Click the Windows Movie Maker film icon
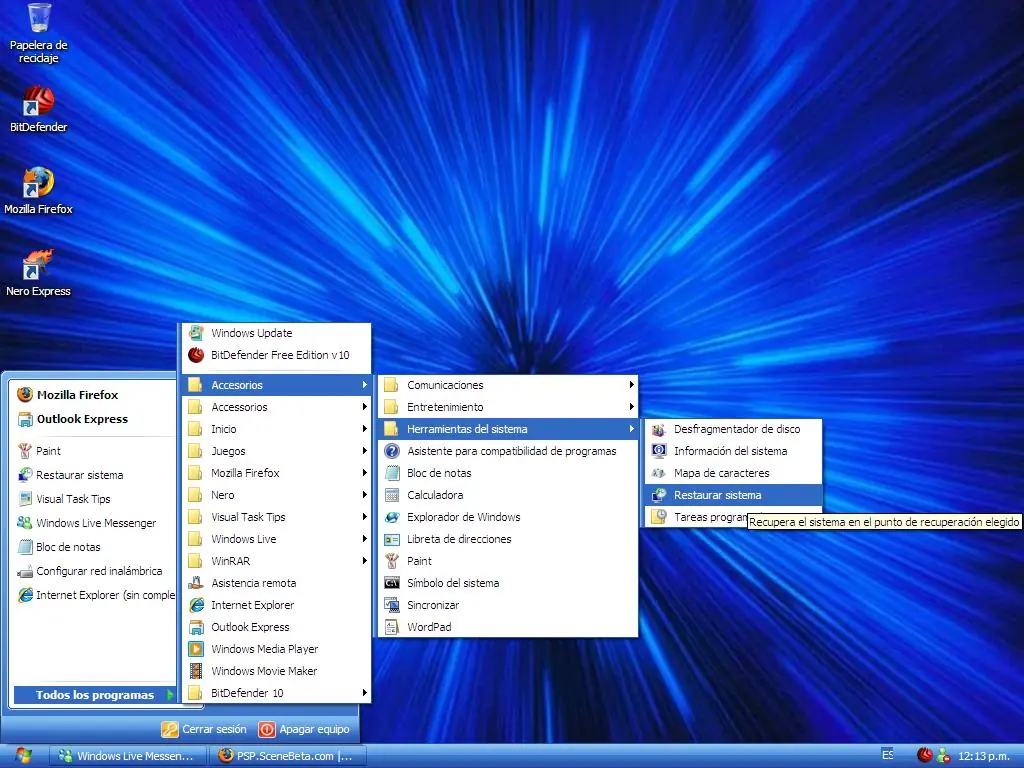Viewport: 1024px width, 768px height. 196,671
